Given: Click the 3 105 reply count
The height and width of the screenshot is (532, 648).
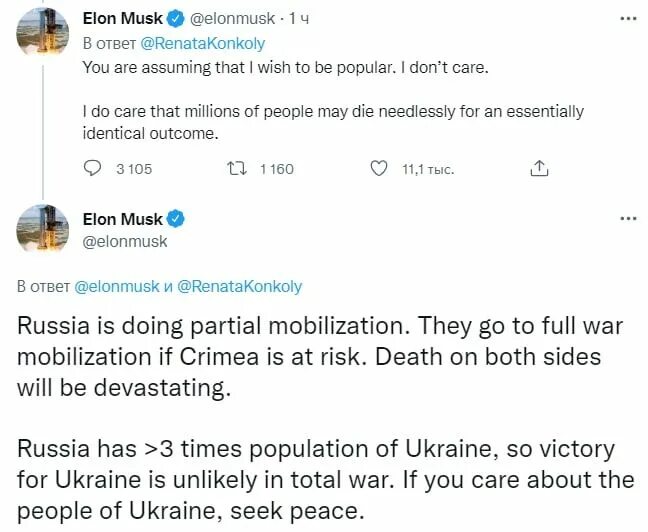Looking at the screenshot, I should (x=134, y=169).
